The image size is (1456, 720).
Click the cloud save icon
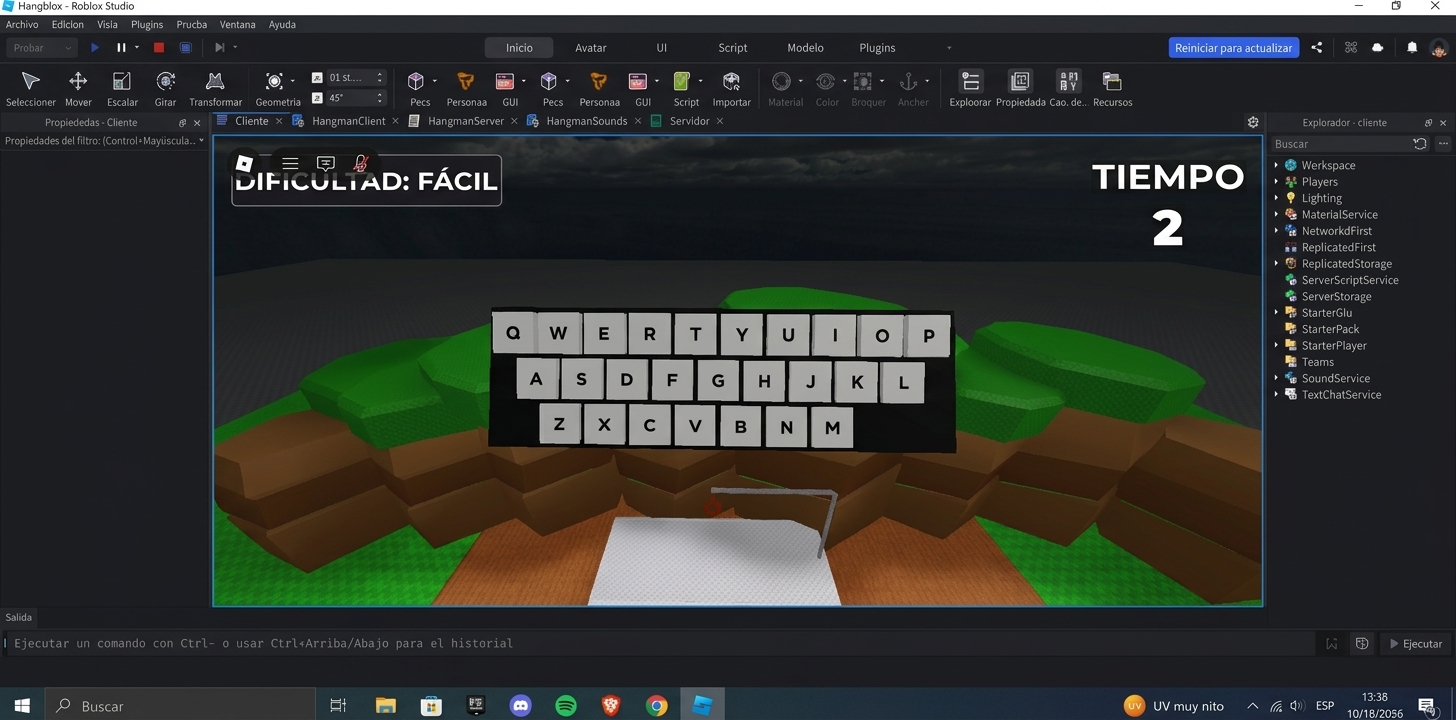(x=1378, y=47)
